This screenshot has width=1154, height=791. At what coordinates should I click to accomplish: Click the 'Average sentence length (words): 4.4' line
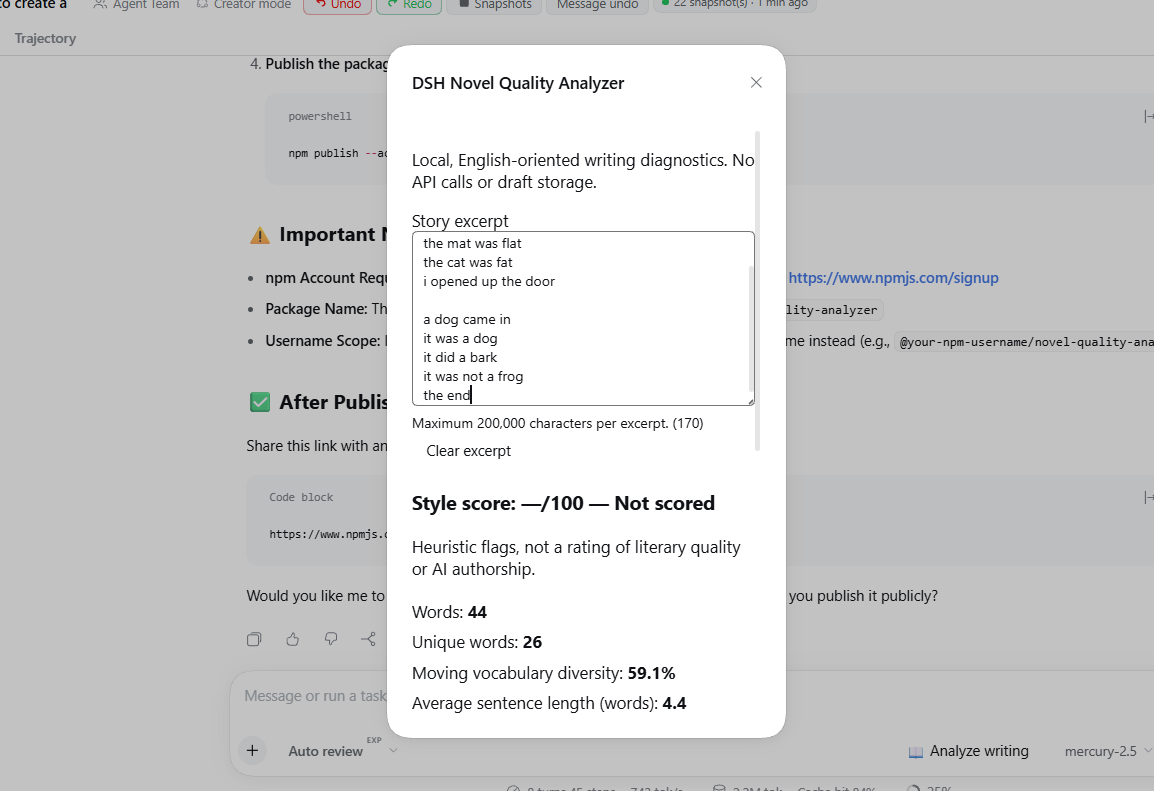(x=549, y=703)
